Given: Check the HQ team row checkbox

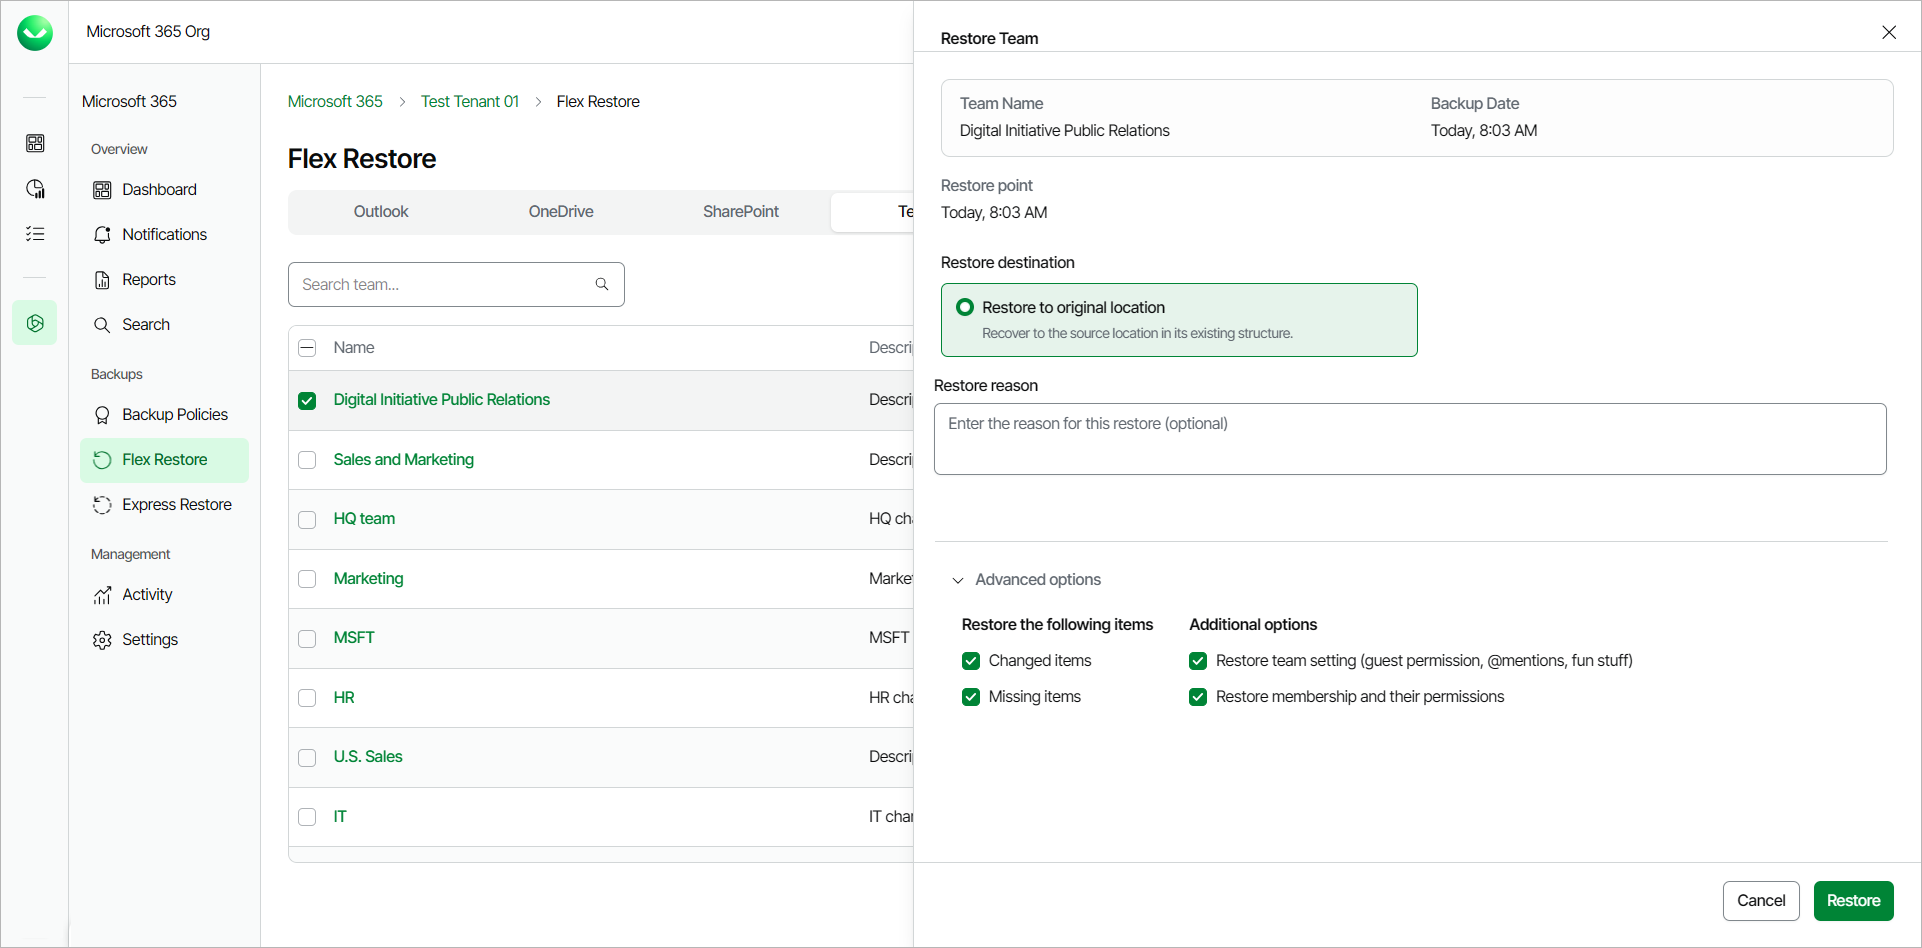Looking at the screenshot, I should pyautogui.click(x=307, y=520).
